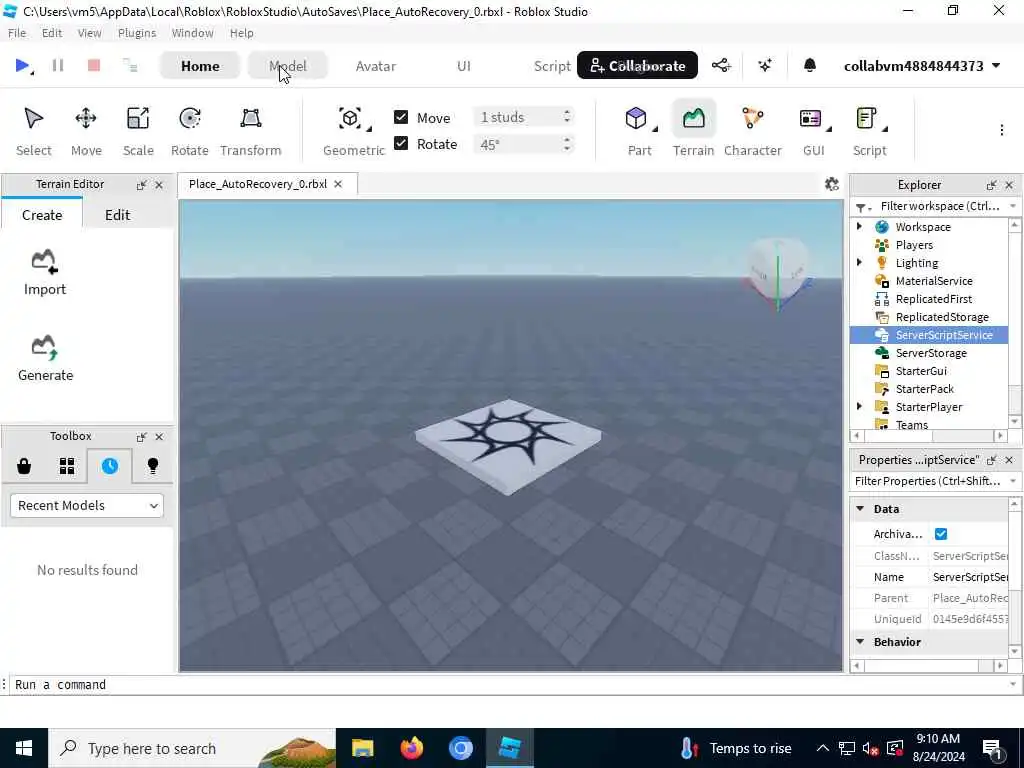This screenshot has width=1024, height=768.
Task: Select ServerStorage in Explorer
Action: point(931,353)
